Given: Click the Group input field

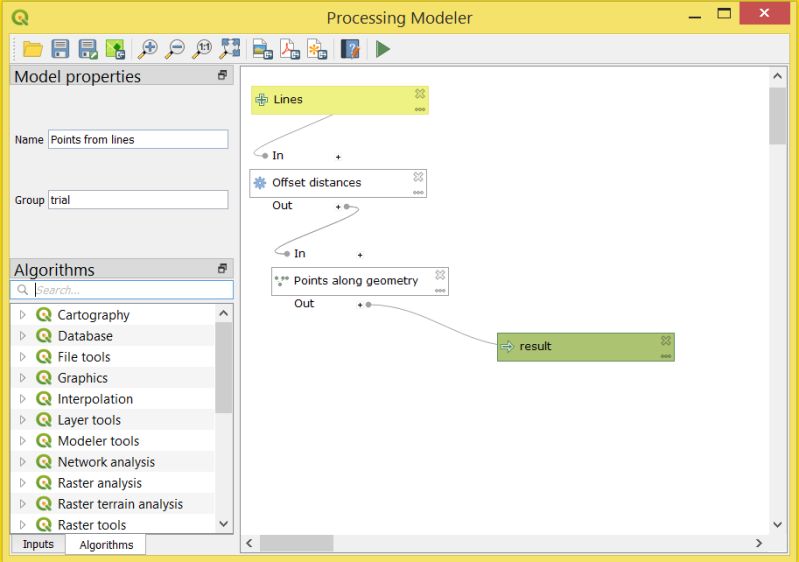Looking at the screenshot, I should click(138, 200).
